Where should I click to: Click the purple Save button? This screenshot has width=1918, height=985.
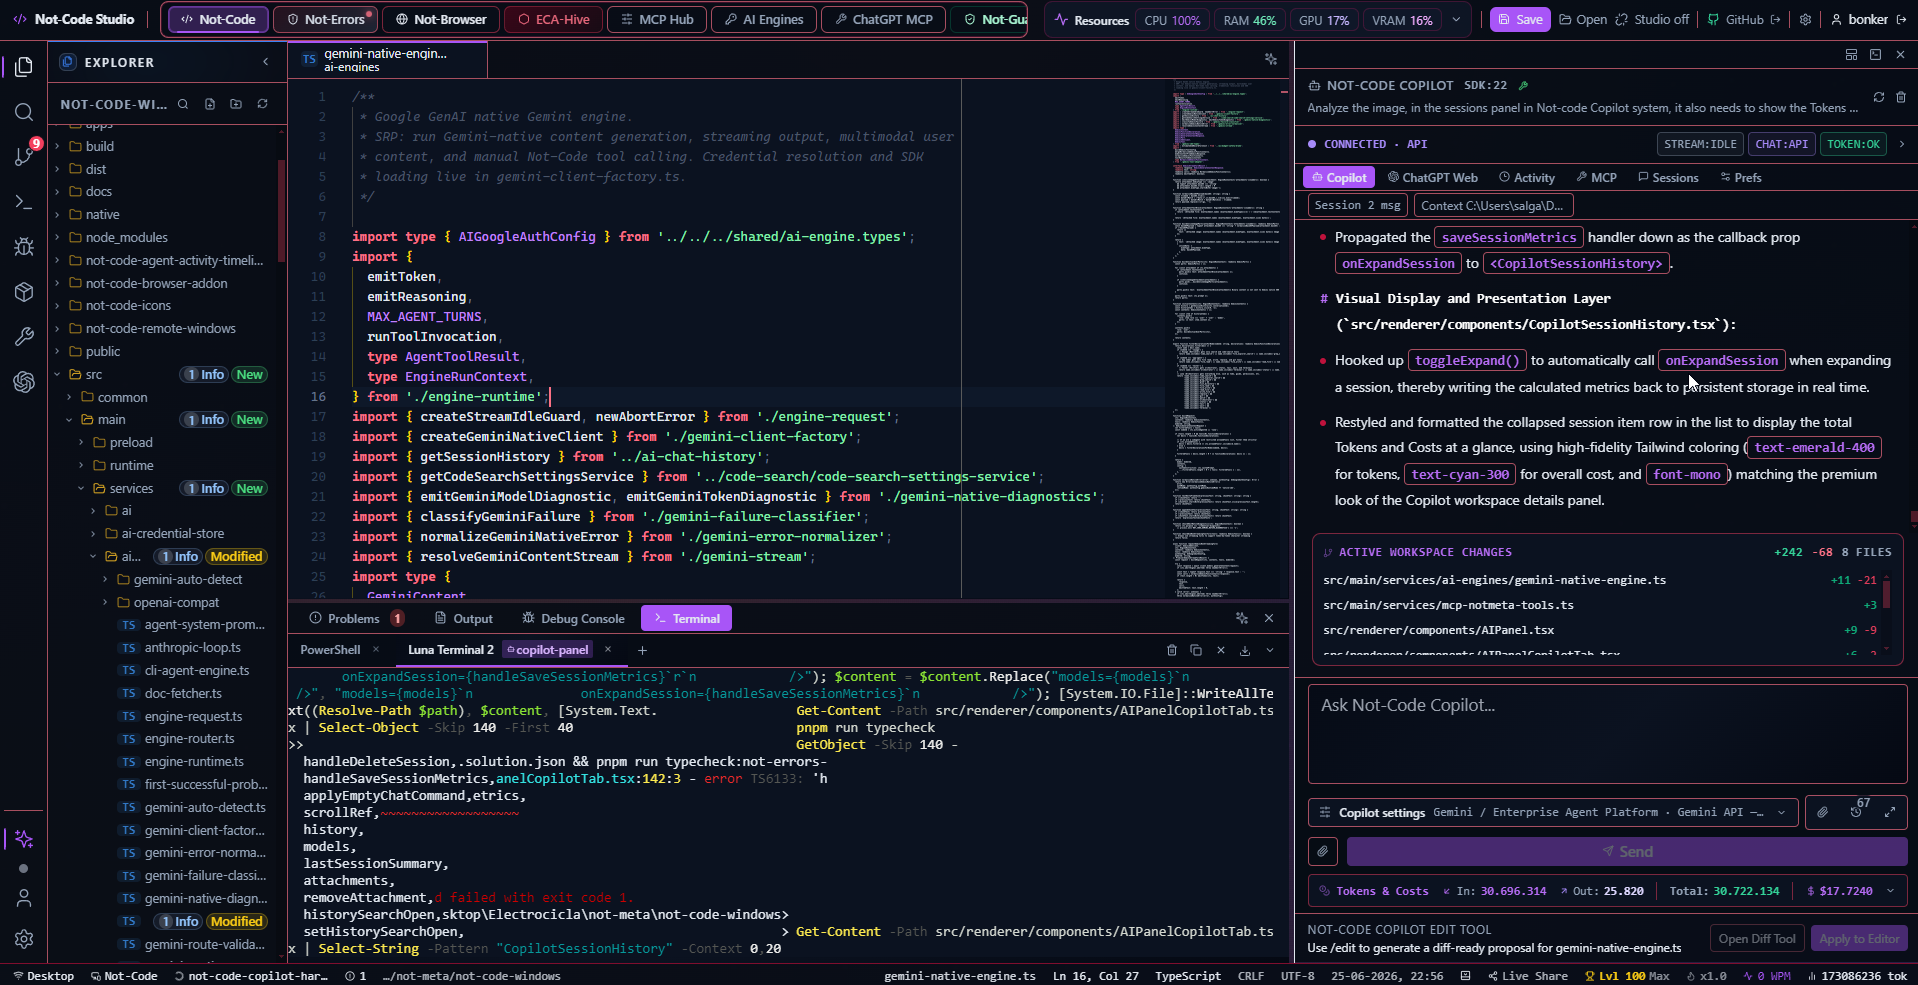point(1520,19)
